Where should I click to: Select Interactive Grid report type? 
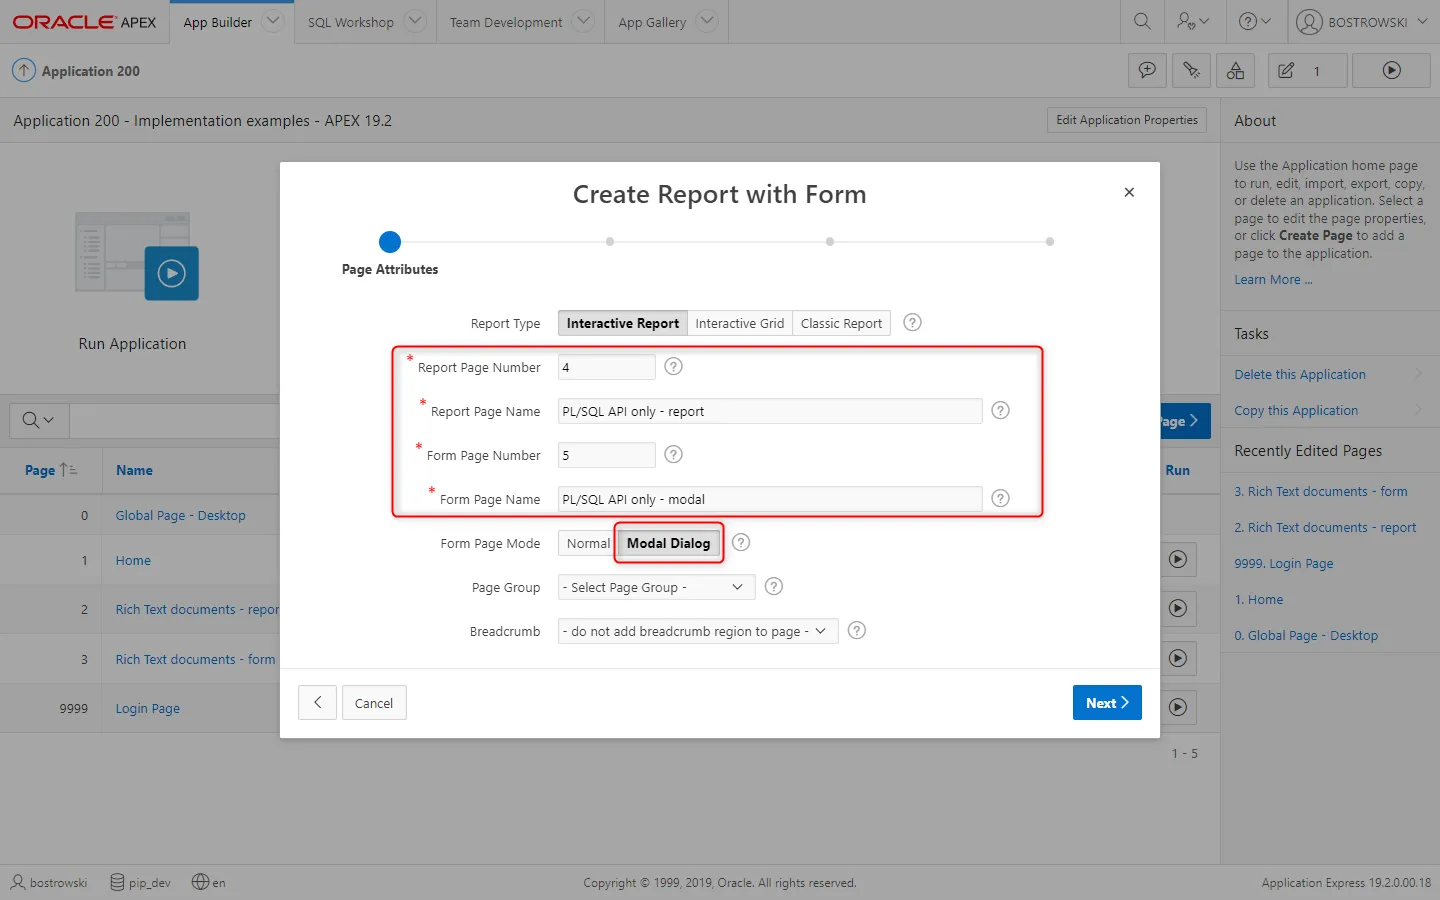(x=739, y=323)
